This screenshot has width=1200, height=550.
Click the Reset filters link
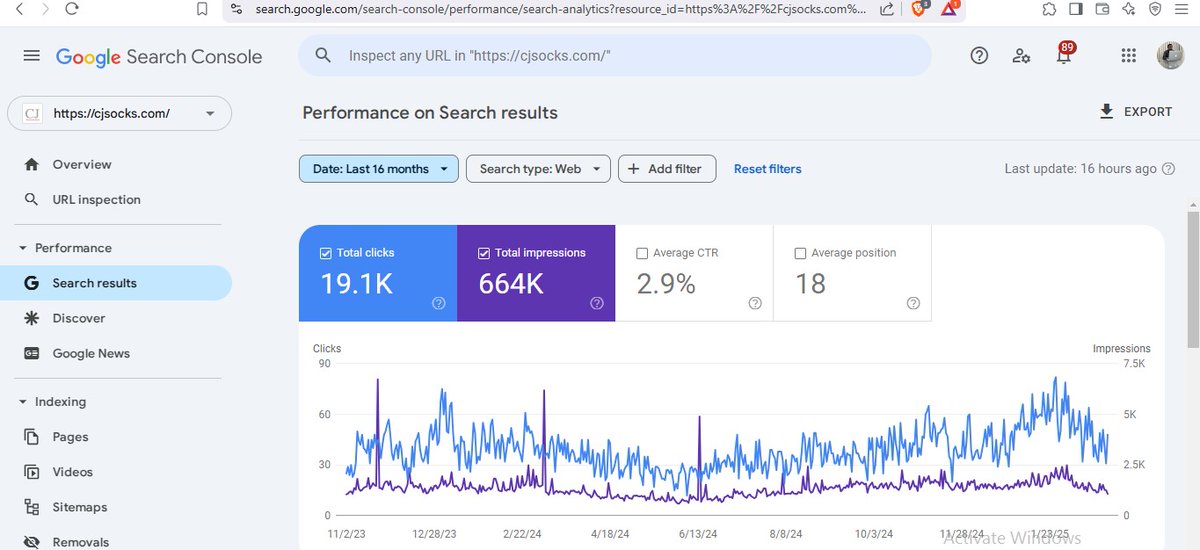768,169
